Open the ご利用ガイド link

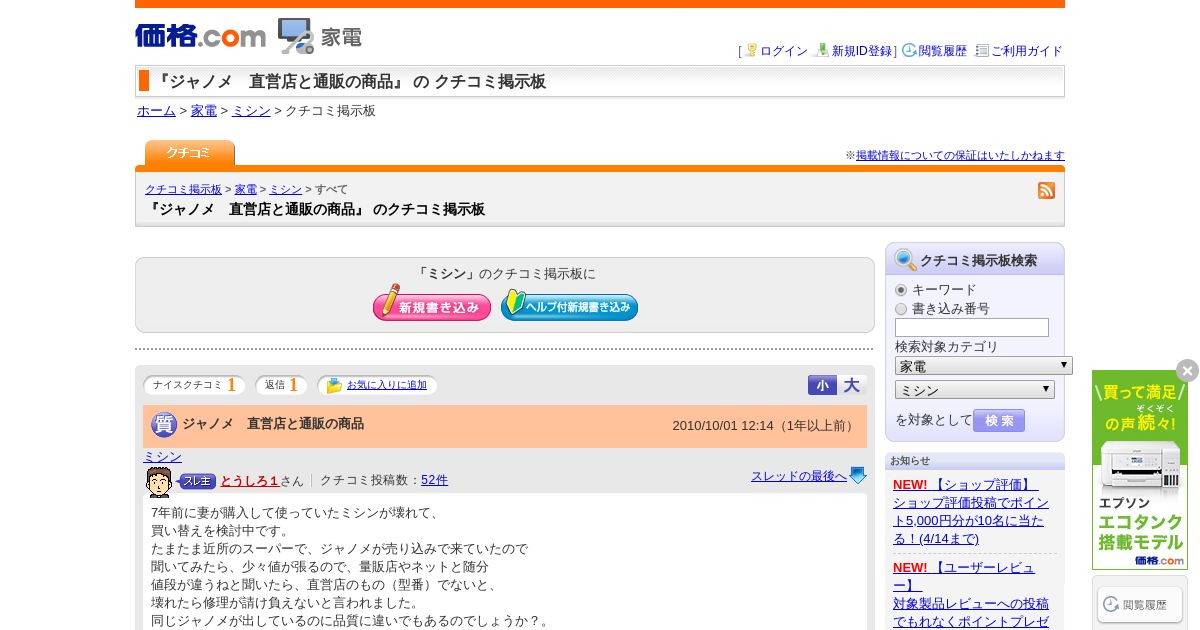(x=1027, y=51)
